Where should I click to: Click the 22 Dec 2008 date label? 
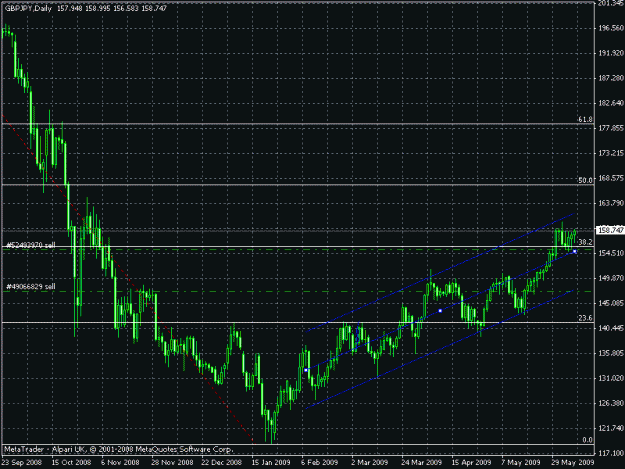point(221,462)
